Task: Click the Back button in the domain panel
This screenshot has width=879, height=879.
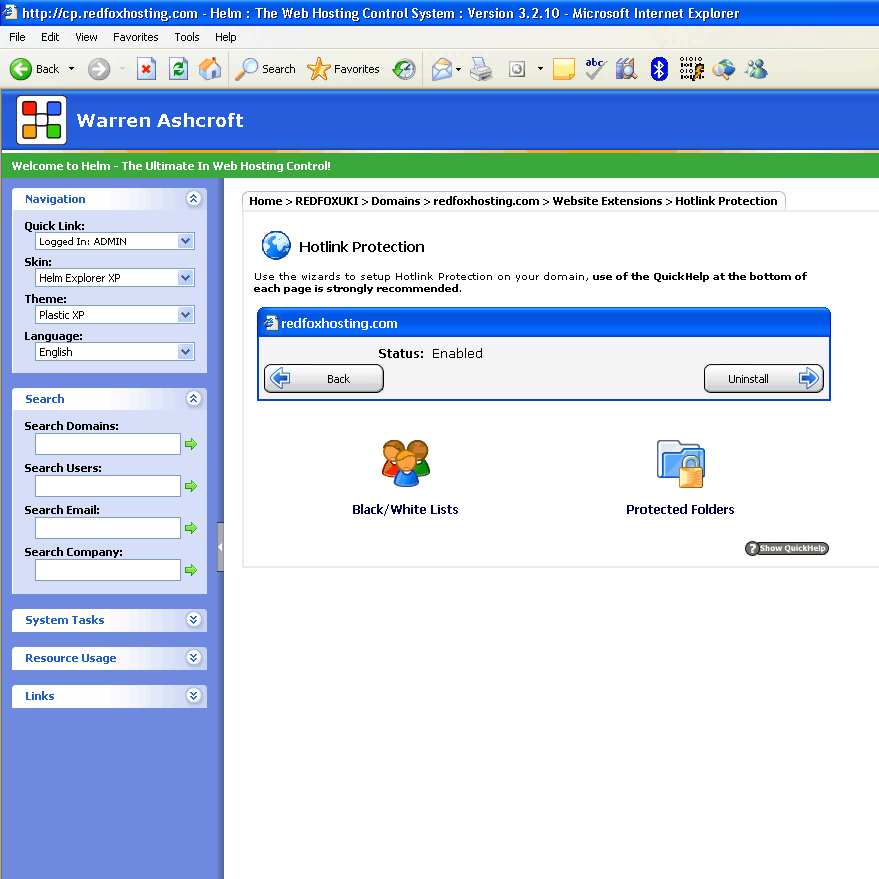Action: (324, 379)
